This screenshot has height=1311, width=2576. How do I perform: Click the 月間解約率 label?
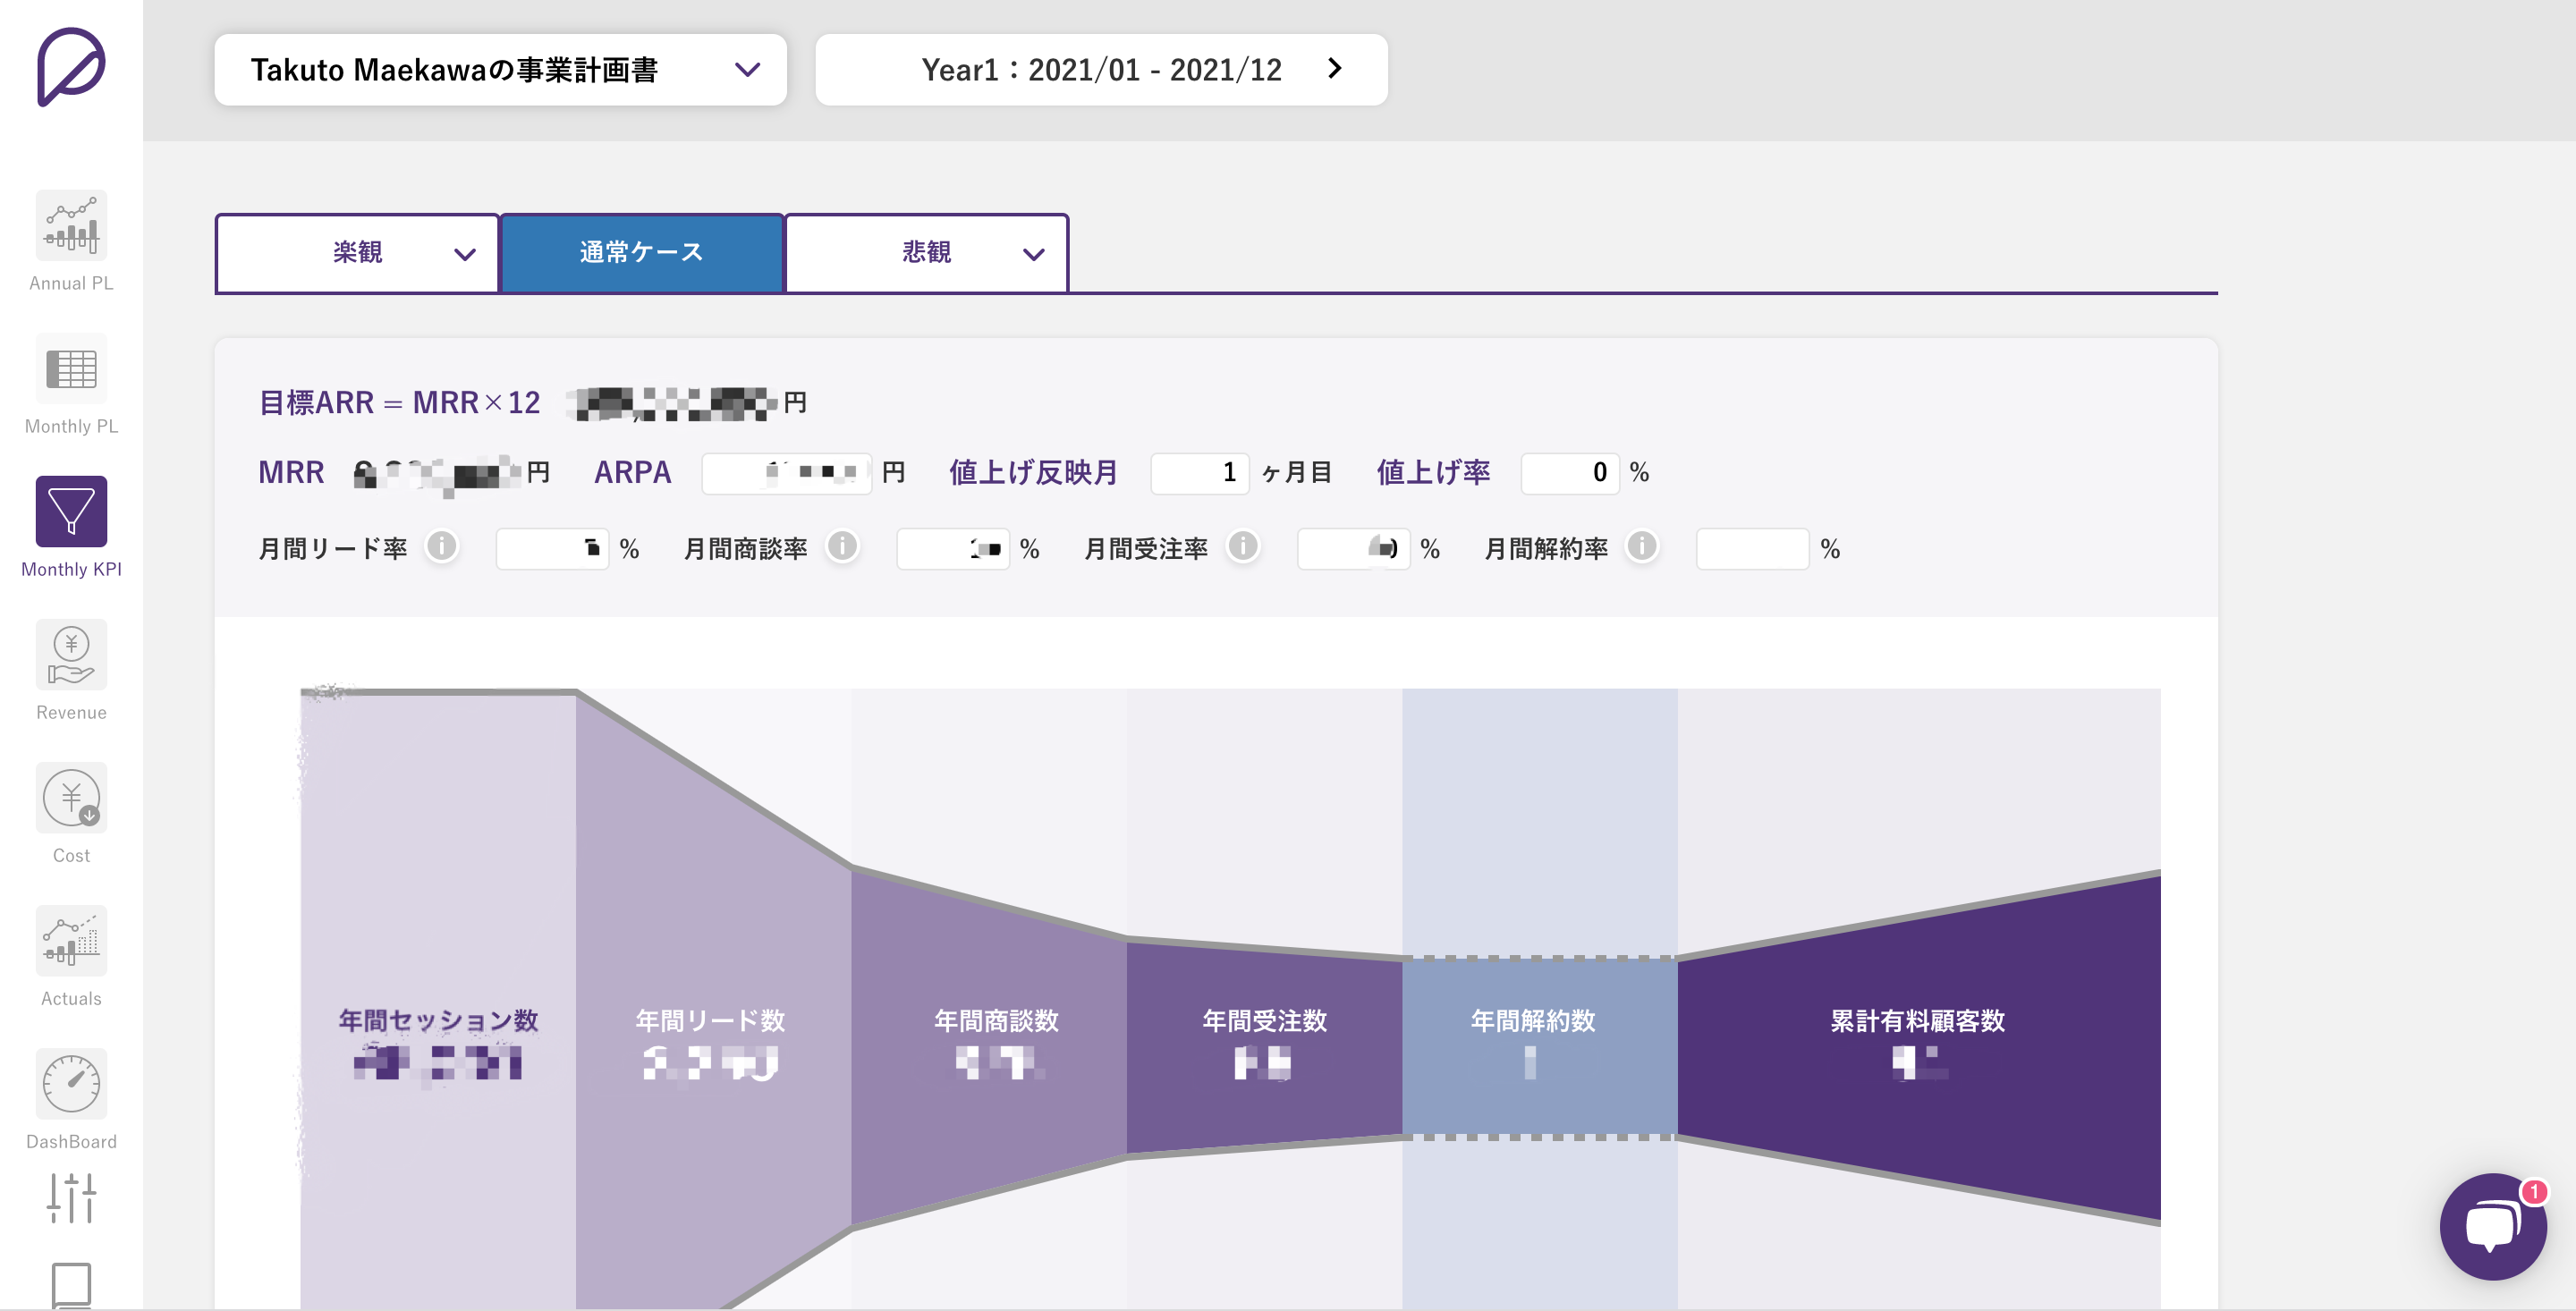(x=1546, y=549)
